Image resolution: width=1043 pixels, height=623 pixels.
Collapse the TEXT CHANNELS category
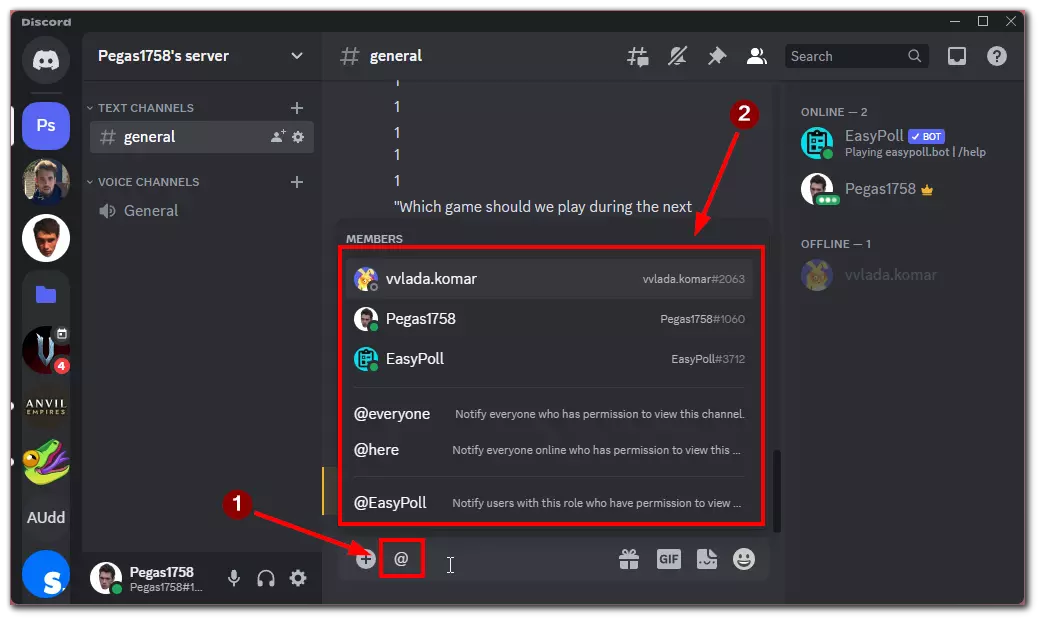(145, 108)
